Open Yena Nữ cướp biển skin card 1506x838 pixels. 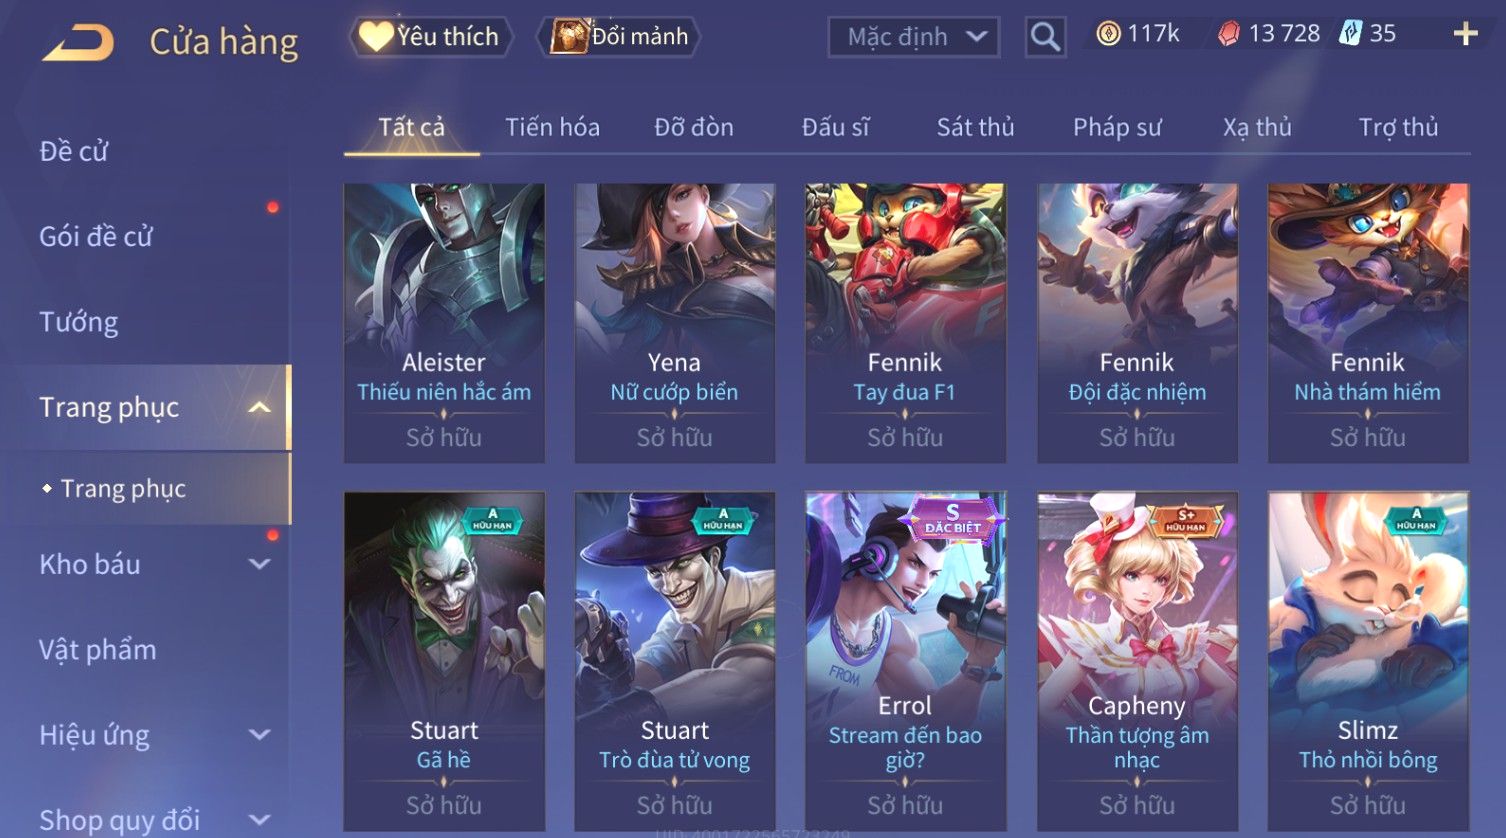(x=675, y=322)
